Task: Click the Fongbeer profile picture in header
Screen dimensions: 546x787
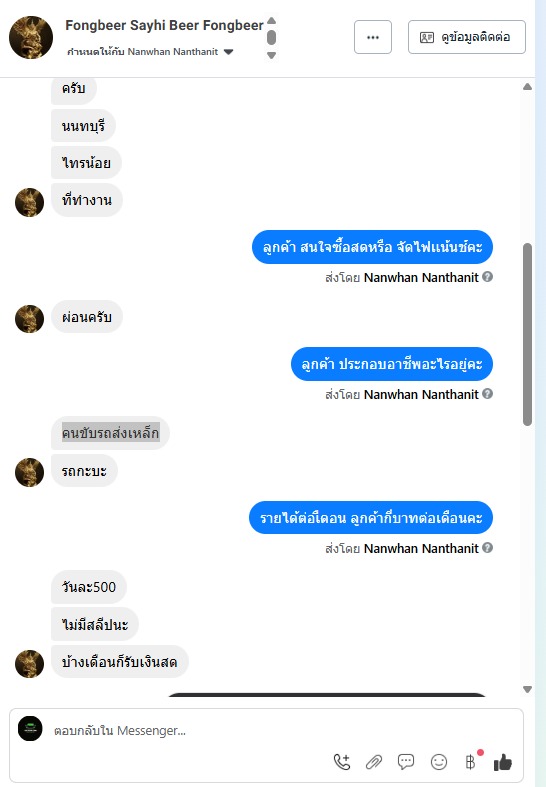Action: [31, 38]
